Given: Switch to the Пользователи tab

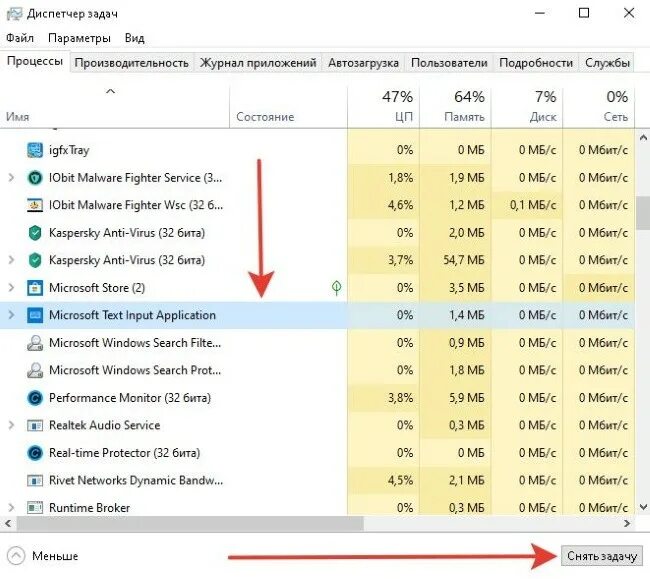Looking at the screenshot, I should pyautogui.click(x=449, y=63).
